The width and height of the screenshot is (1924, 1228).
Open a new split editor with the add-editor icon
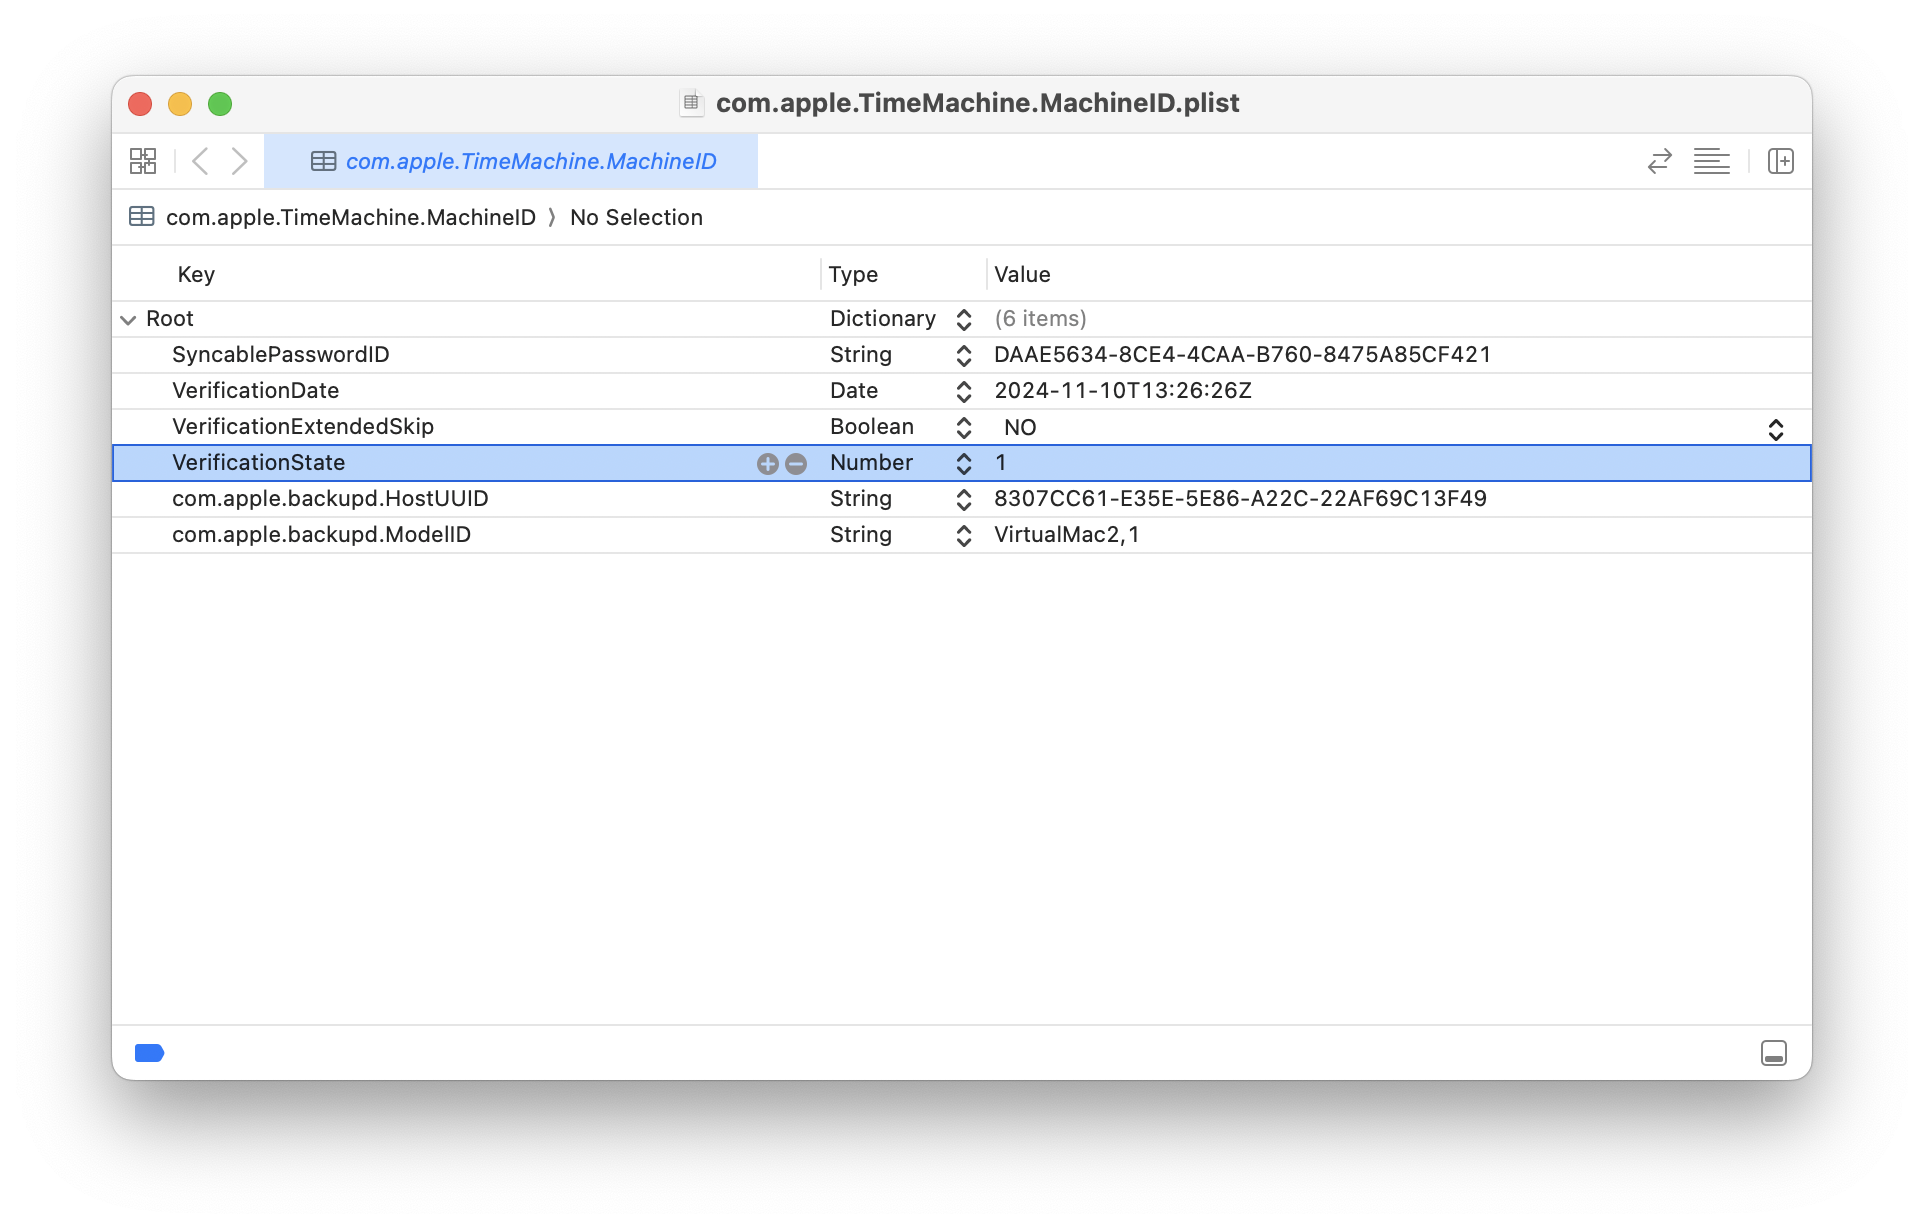click(1781, 160)
